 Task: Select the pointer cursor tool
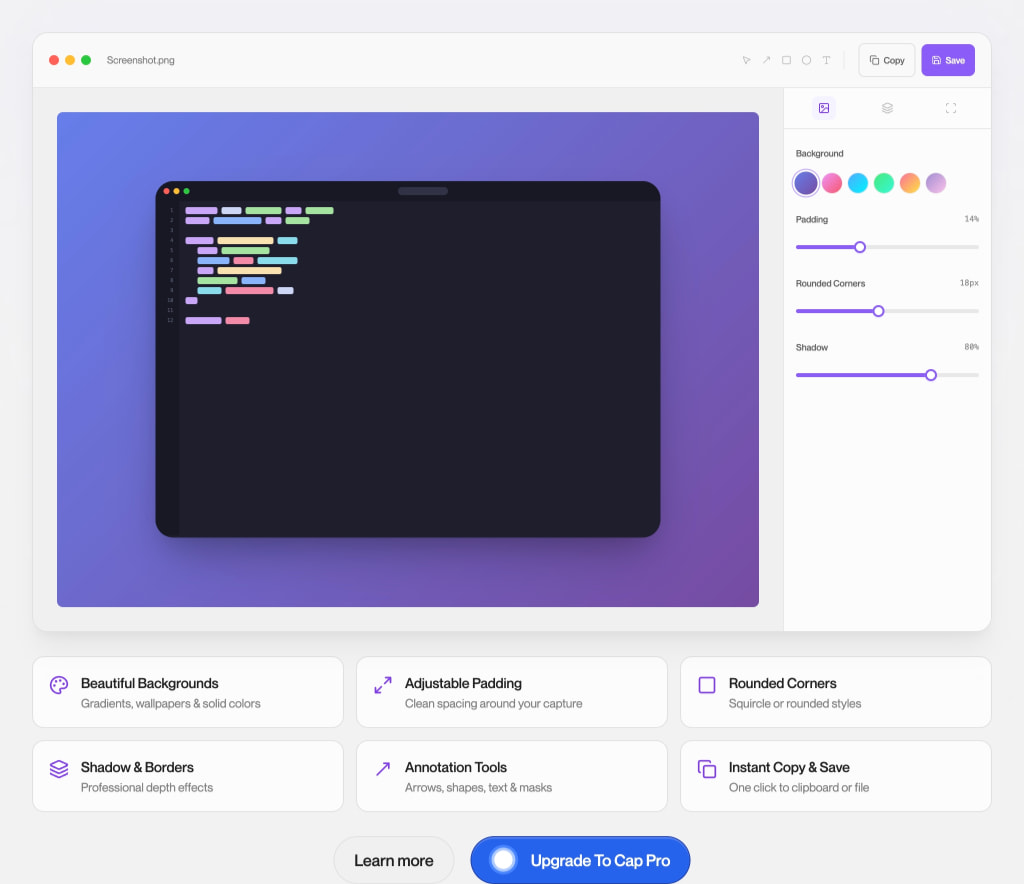click(746, 60)
